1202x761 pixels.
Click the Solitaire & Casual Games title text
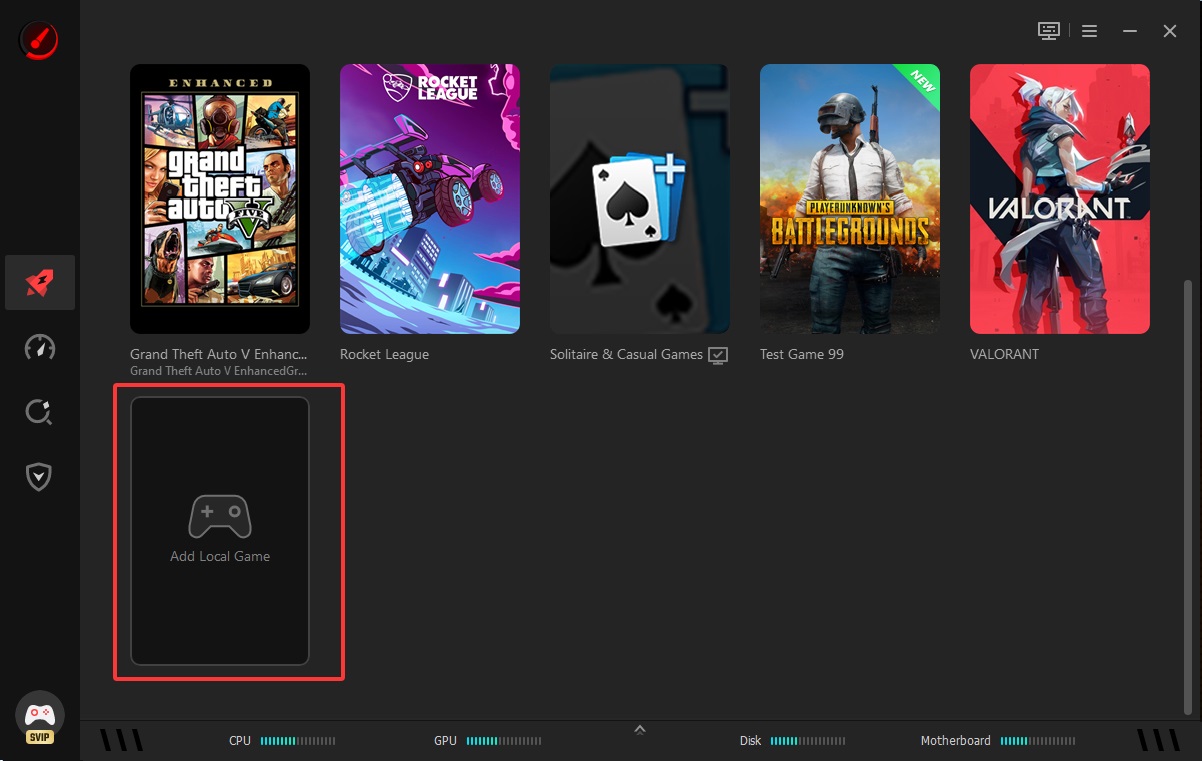coord(626,354)
